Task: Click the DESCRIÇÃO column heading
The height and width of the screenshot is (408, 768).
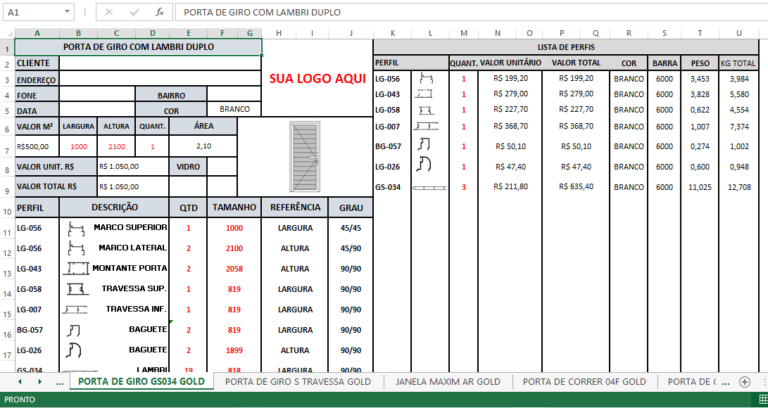Action: tap(114, 208)
